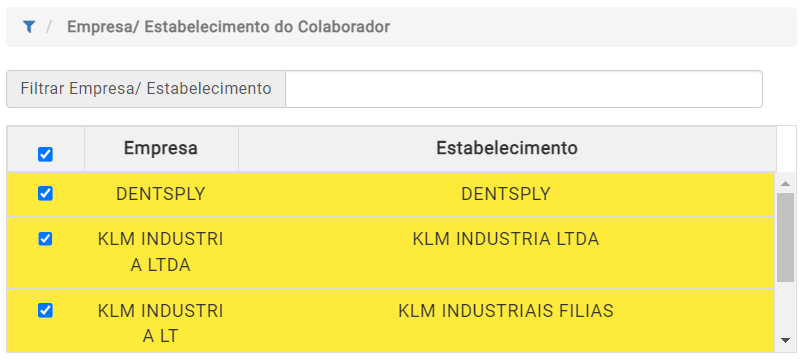Select the KLM INDUSTRIA LTDA Empresa cell
The height and width of the screenshot is (363, 812).
(x=161, y=252)
